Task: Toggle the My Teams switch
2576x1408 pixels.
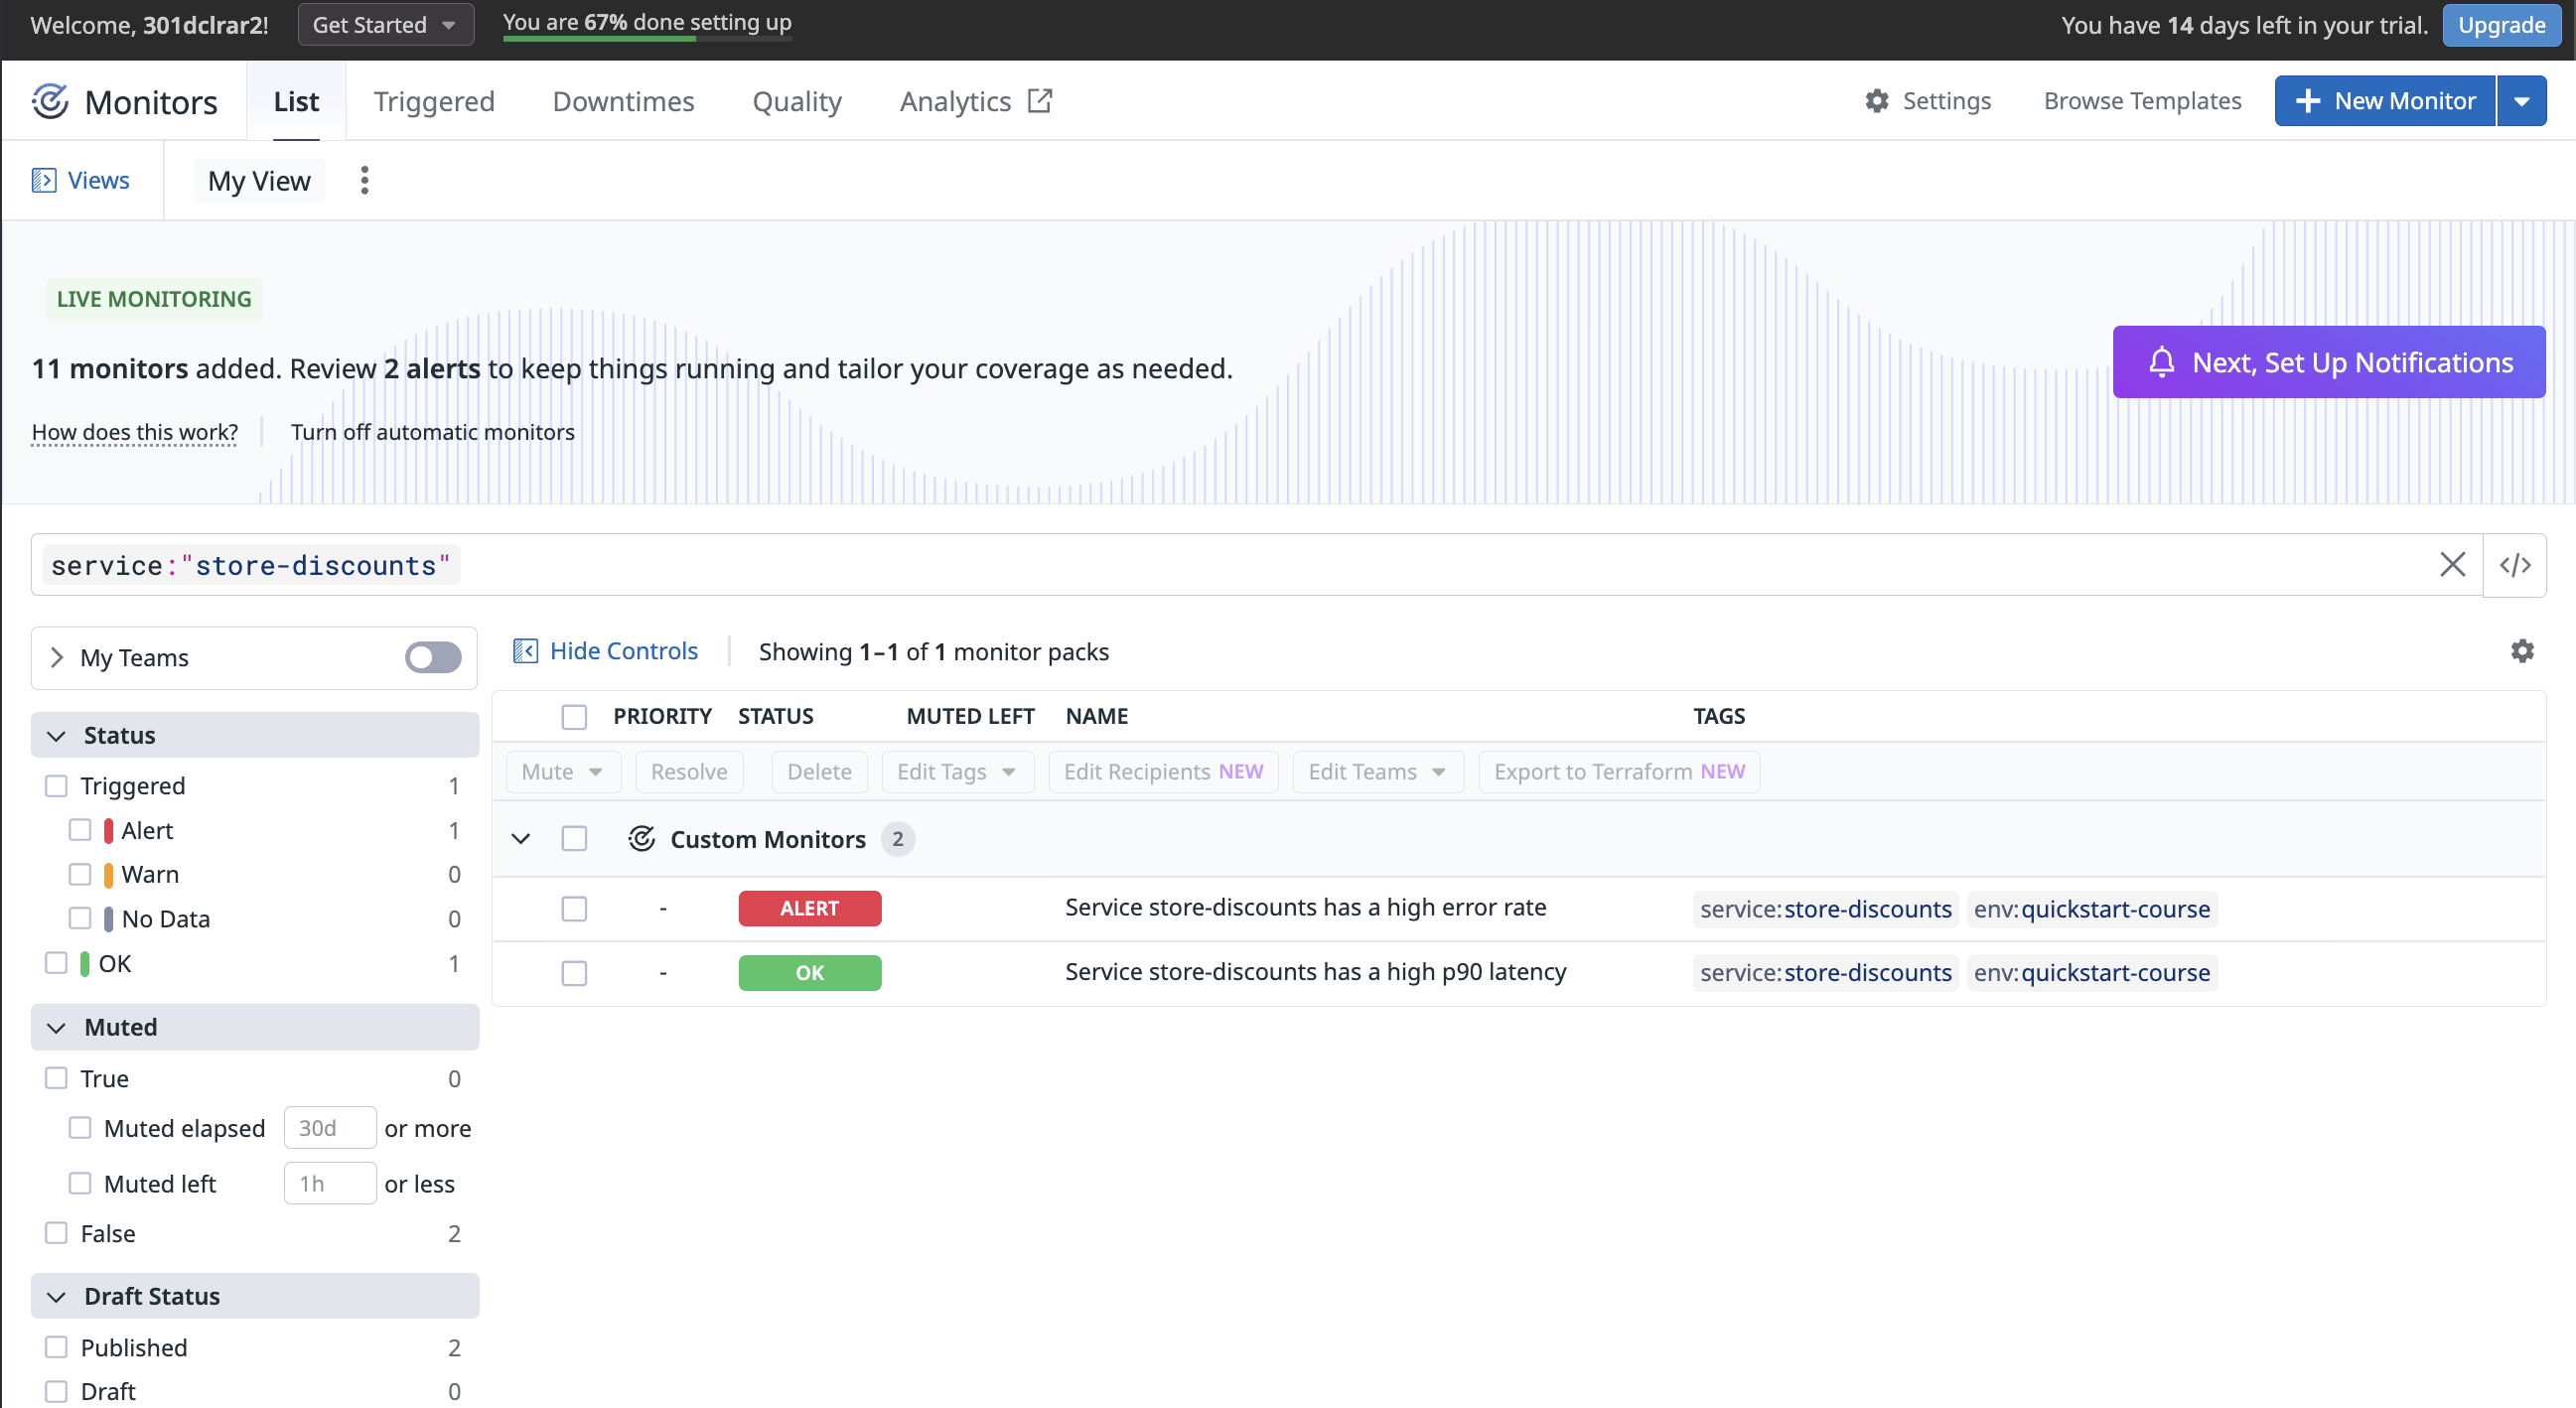Action: coord(433,657)
